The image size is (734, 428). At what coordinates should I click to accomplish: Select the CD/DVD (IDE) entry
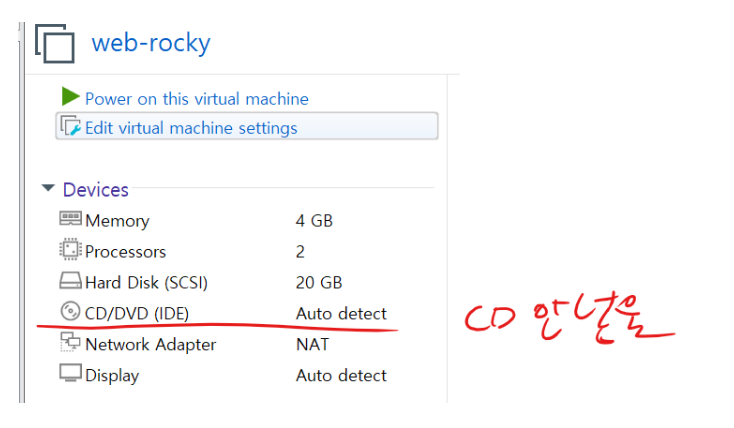pyautogui.click(x=137, y=314)
